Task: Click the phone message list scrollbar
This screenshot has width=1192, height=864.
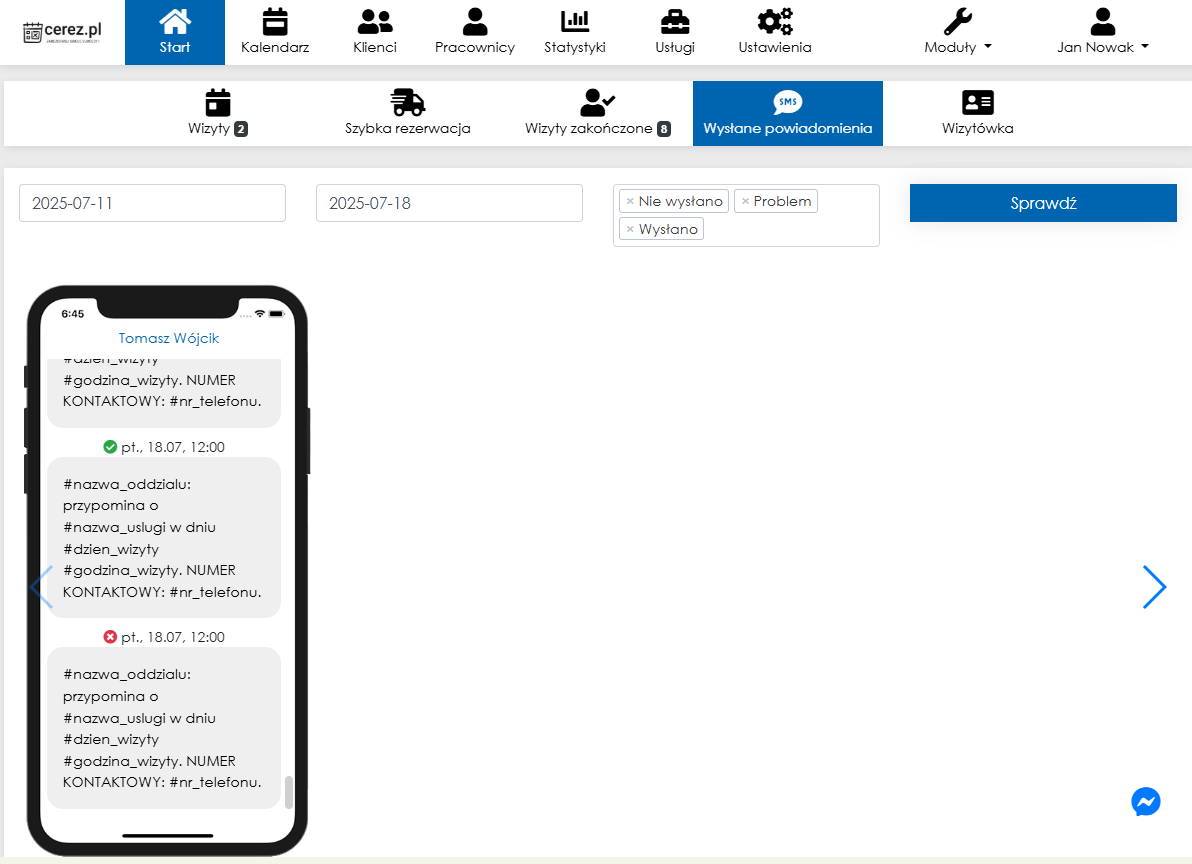Action: pyautogui.click(x=289, y=791)
